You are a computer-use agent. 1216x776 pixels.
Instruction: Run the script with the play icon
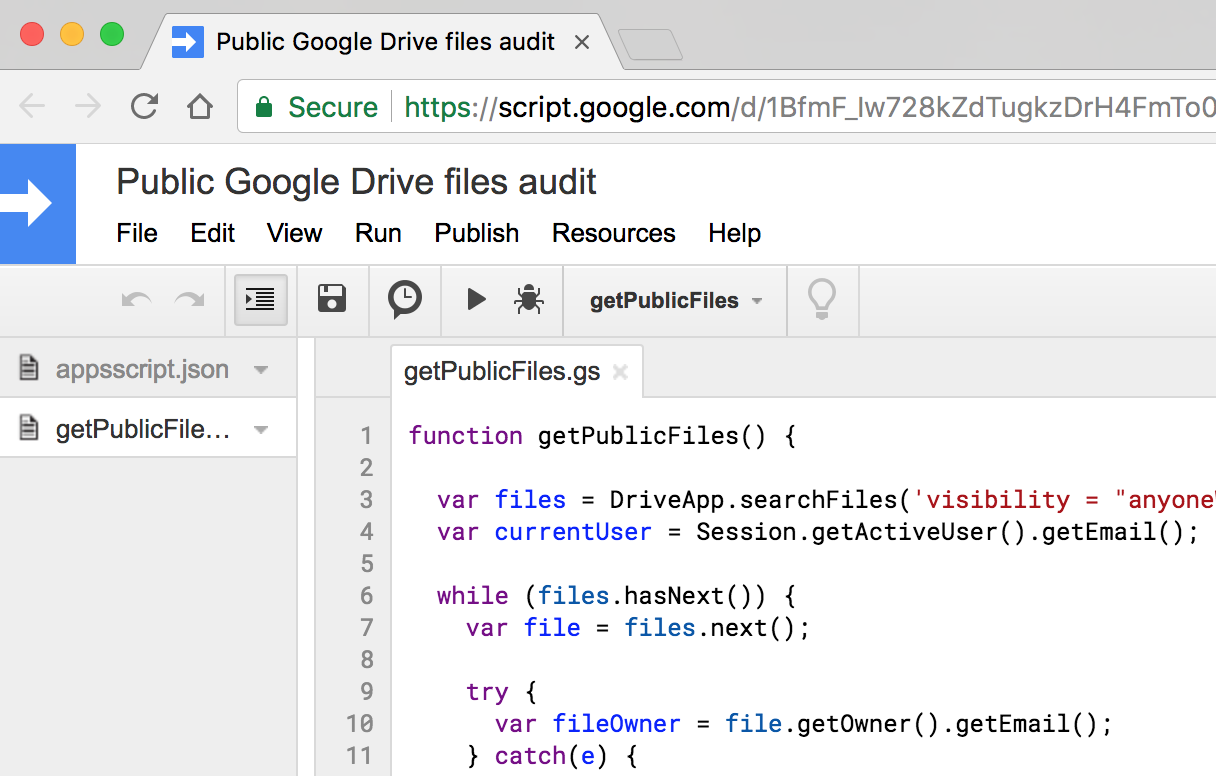point(475,298)
